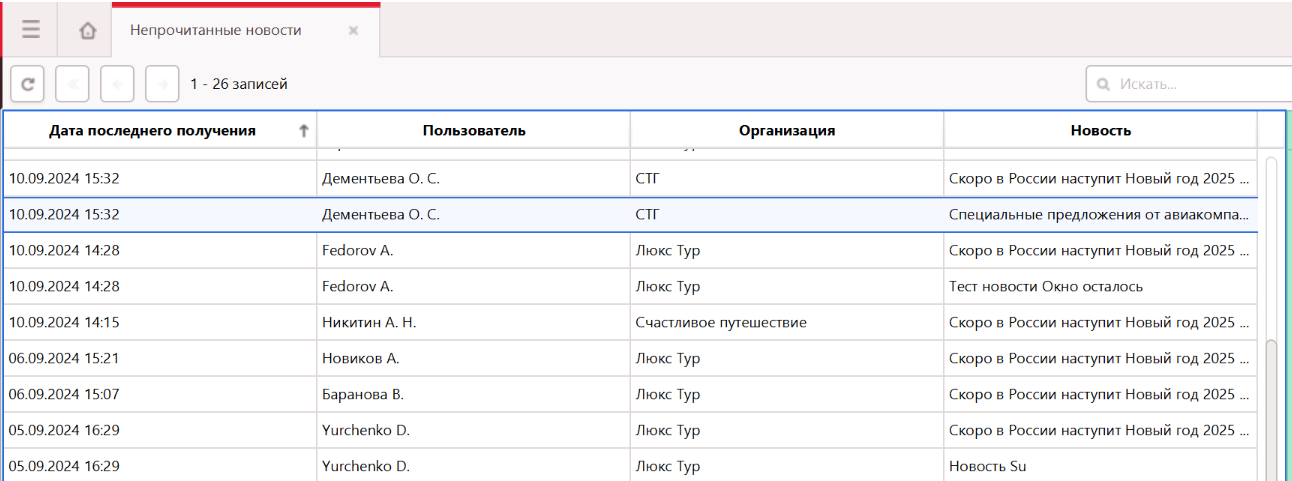Select the Никитин А. Н. row
Viewport: 1292px width, 481px height.
click(368, 323)
